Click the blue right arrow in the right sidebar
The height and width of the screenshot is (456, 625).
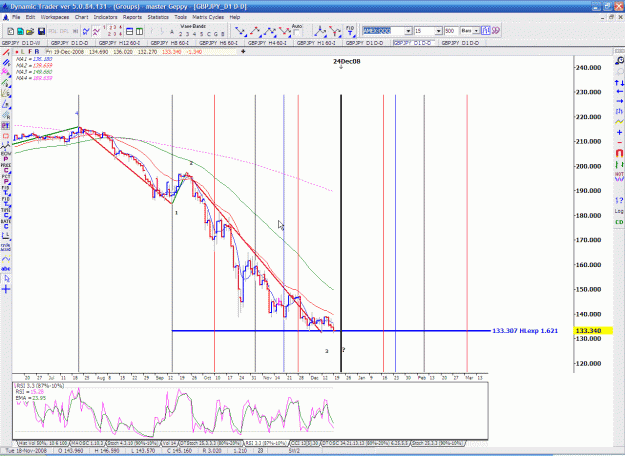pos(619,101)
